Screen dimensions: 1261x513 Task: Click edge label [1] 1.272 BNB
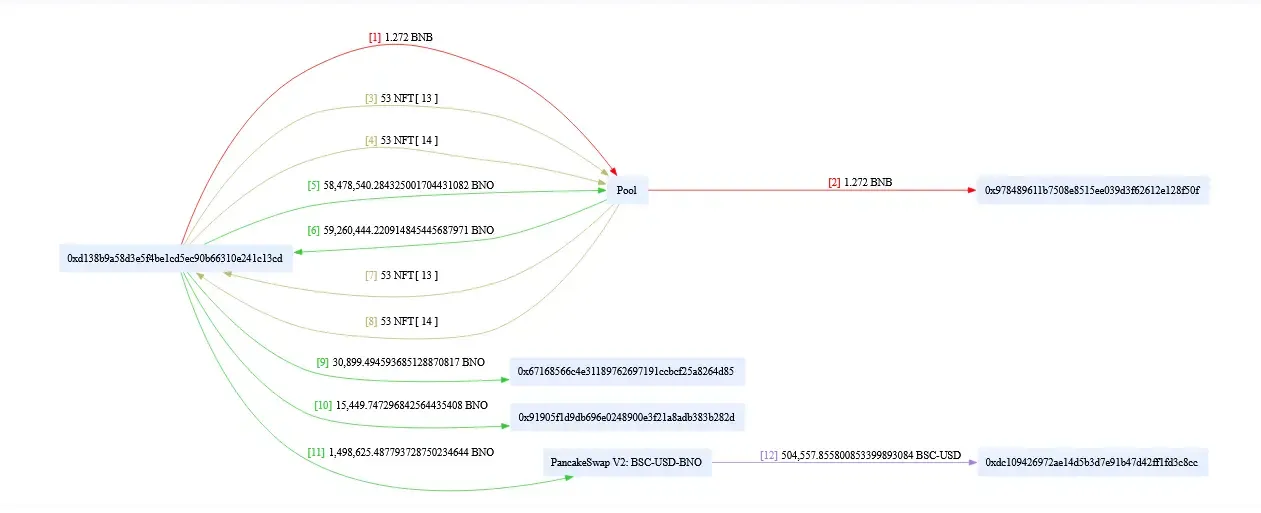coord(400,37)
